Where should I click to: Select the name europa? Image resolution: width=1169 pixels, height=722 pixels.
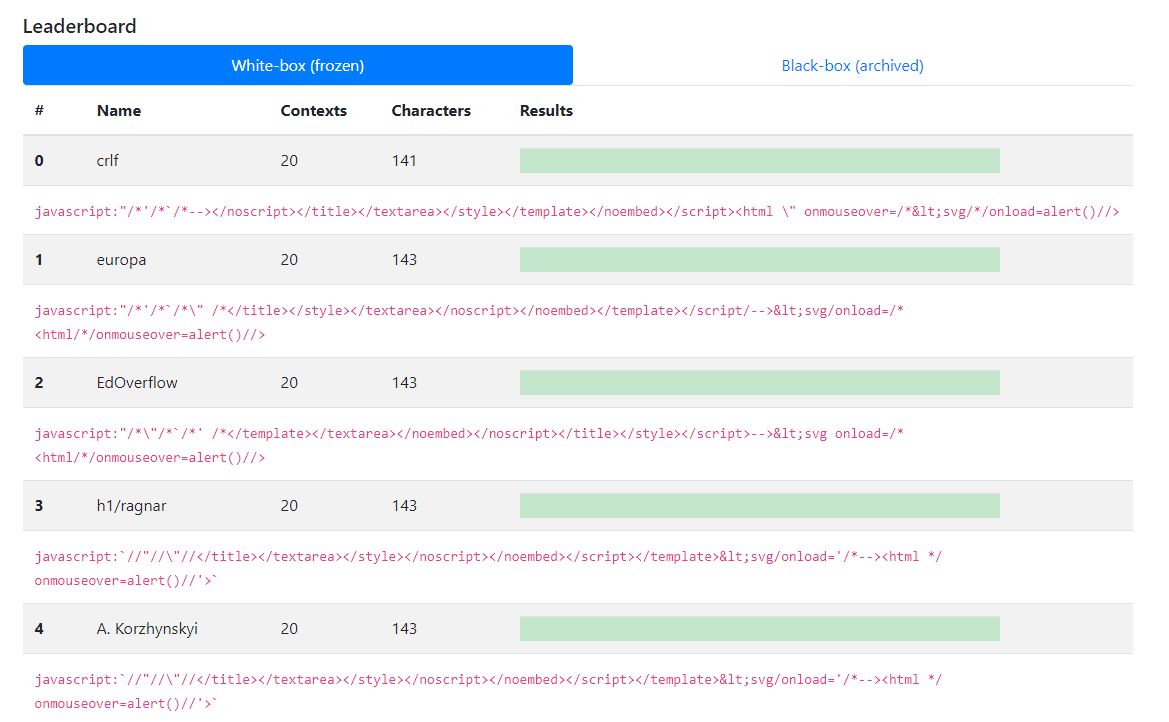click(121, 260)
